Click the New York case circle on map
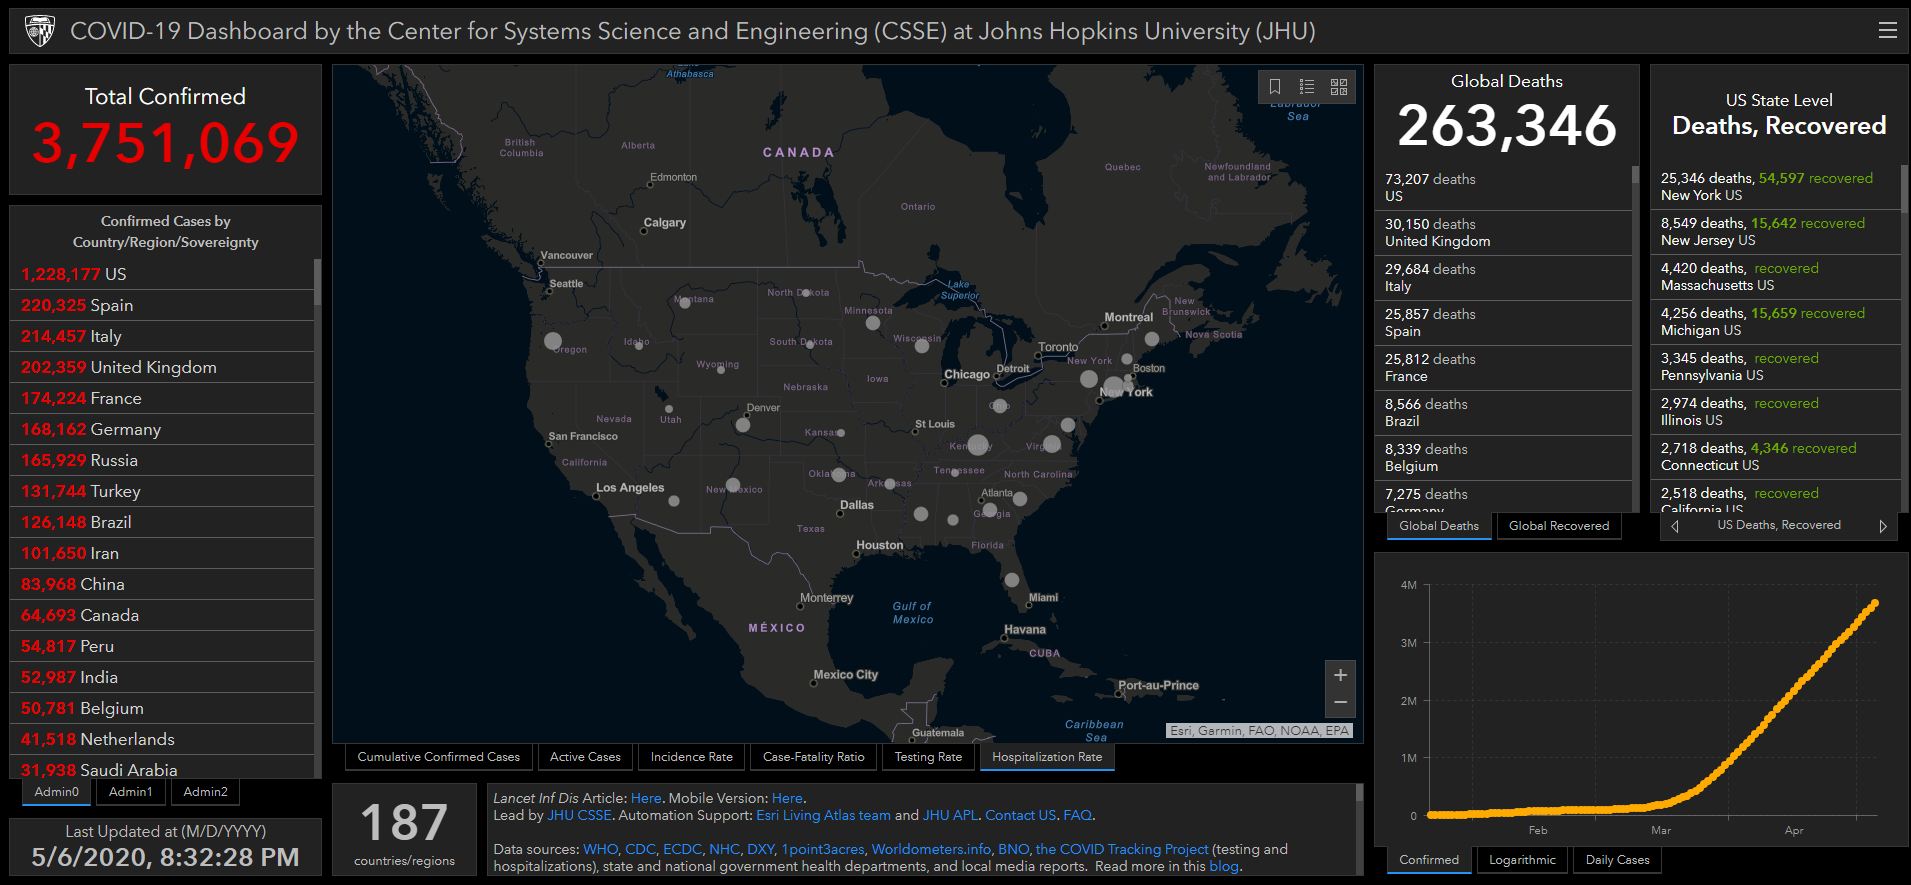Viewport: 1911px width, 885px height. [x=1113, y=387]
